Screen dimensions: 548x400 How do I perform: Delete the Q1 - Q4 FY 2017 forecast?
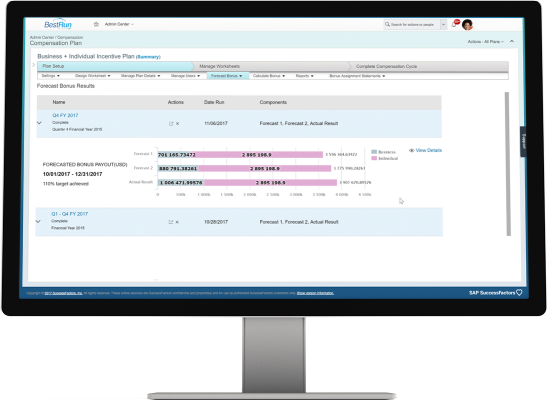(177, 222)
